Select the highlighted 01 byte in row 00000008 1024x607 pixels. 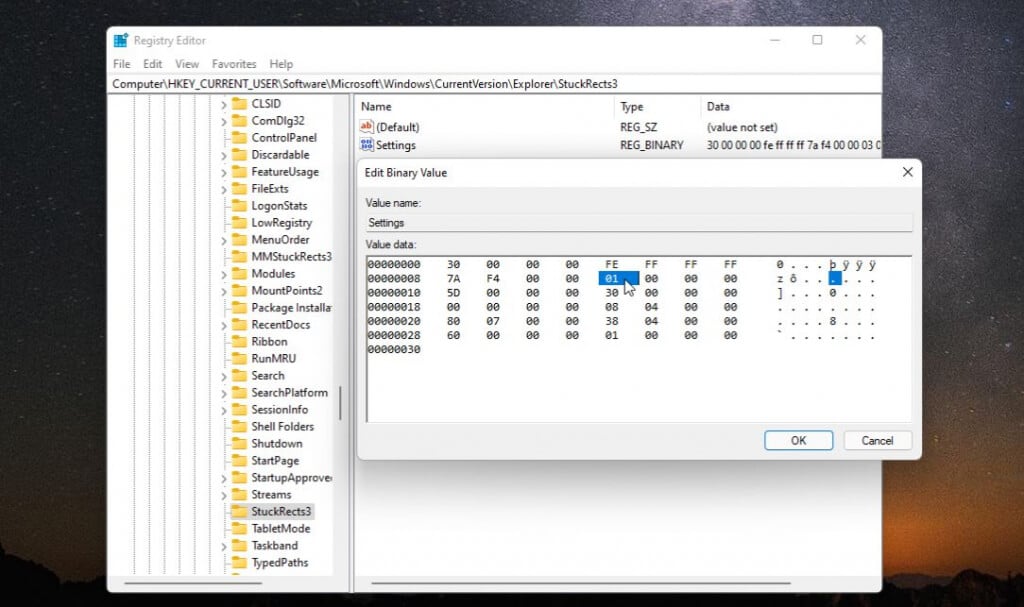[x=611, y=278]
